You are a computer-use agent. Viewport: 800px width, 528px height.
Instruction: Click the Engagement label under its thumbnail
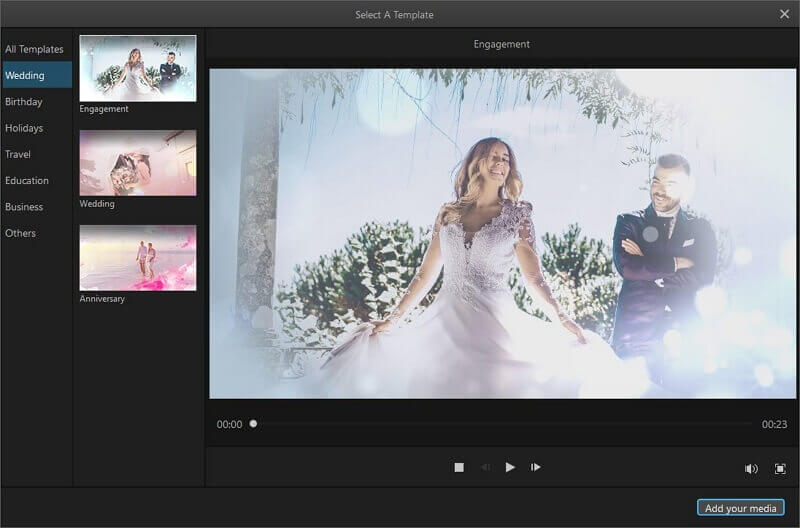point(104,109)
